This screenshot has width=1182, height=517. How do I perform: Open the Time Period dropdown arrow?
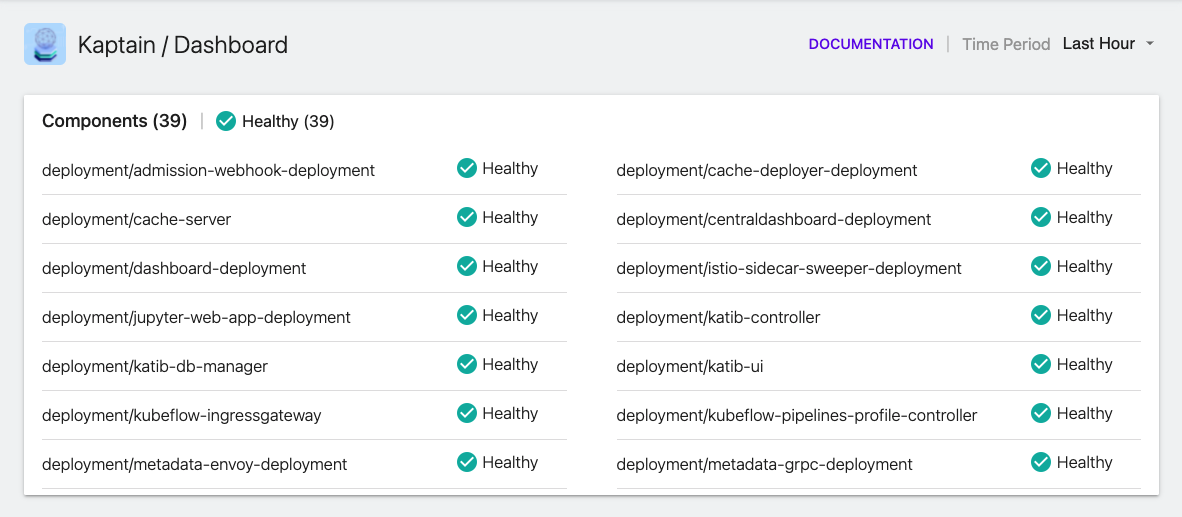click(x=1150, y=44)
